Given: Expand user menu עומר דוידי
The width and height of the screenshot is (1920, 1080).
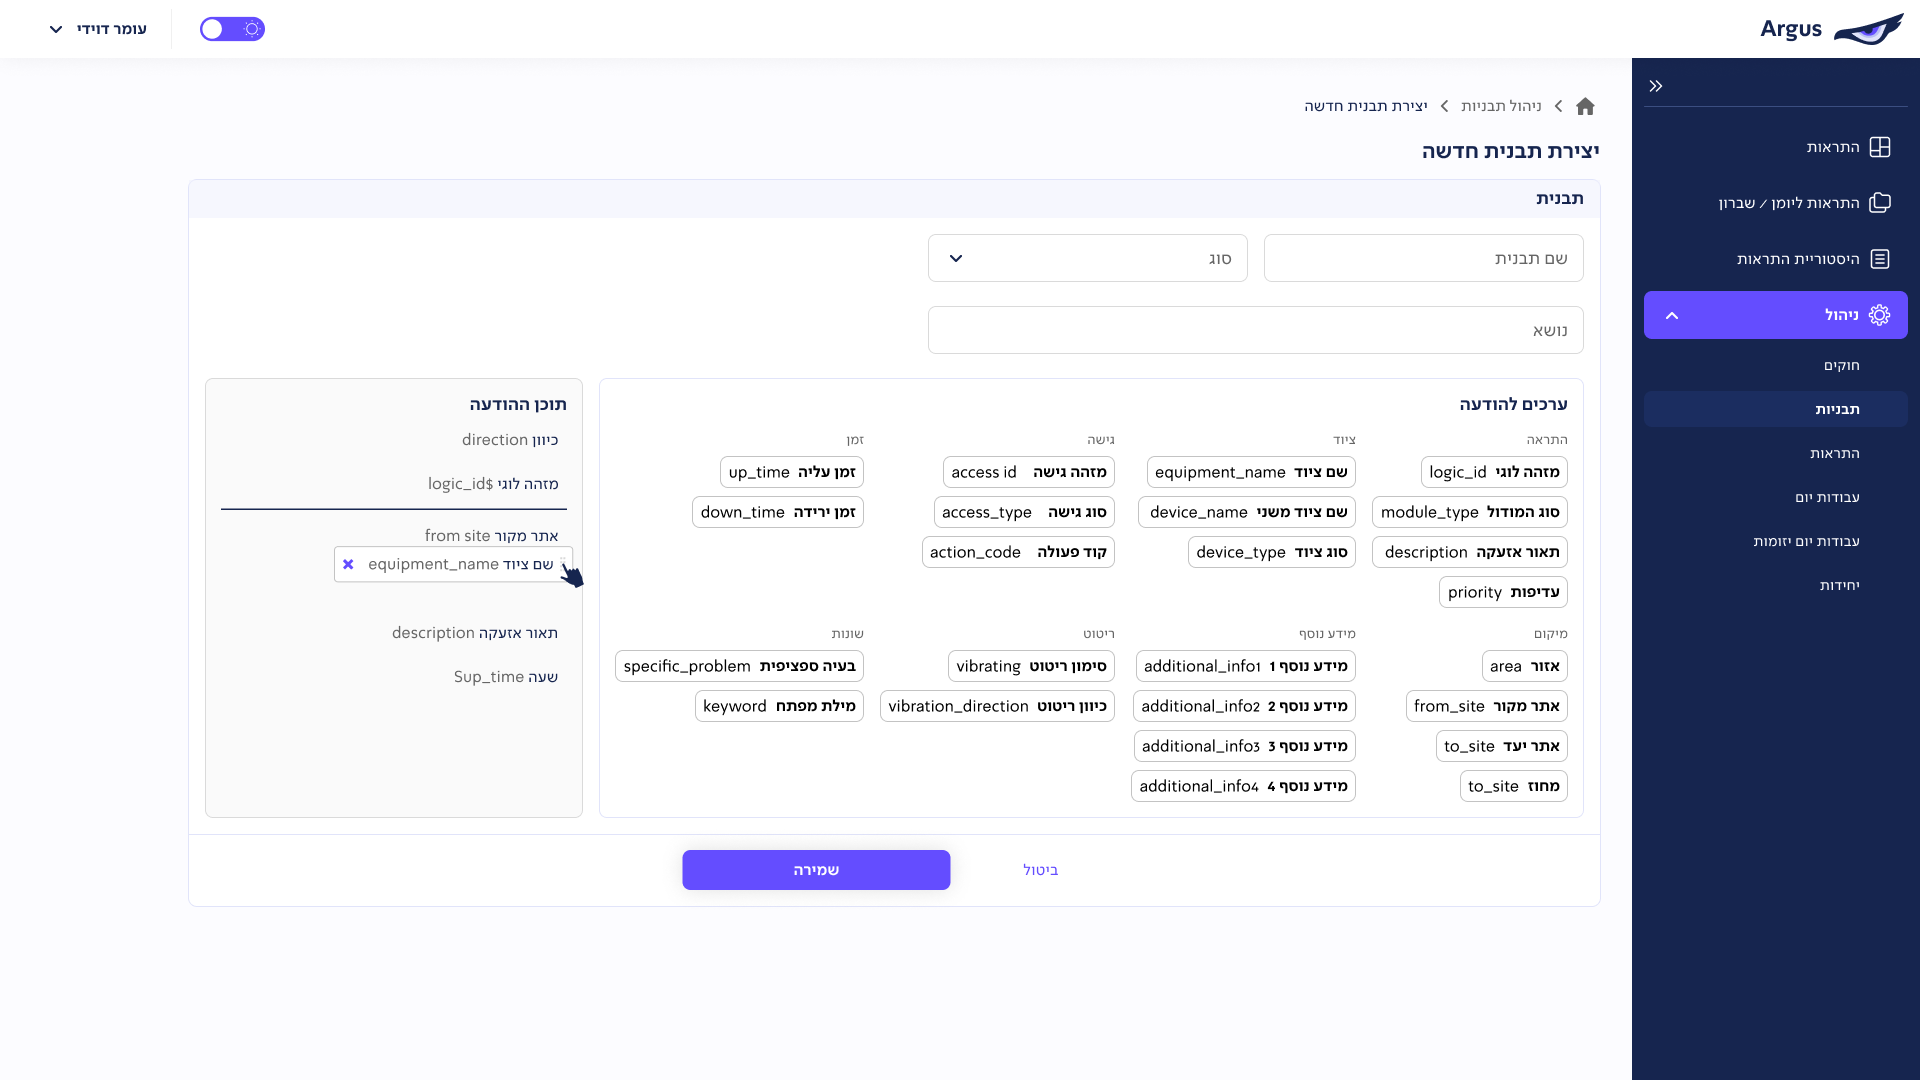Looking at the screenshot, I should tap(98, 29).
